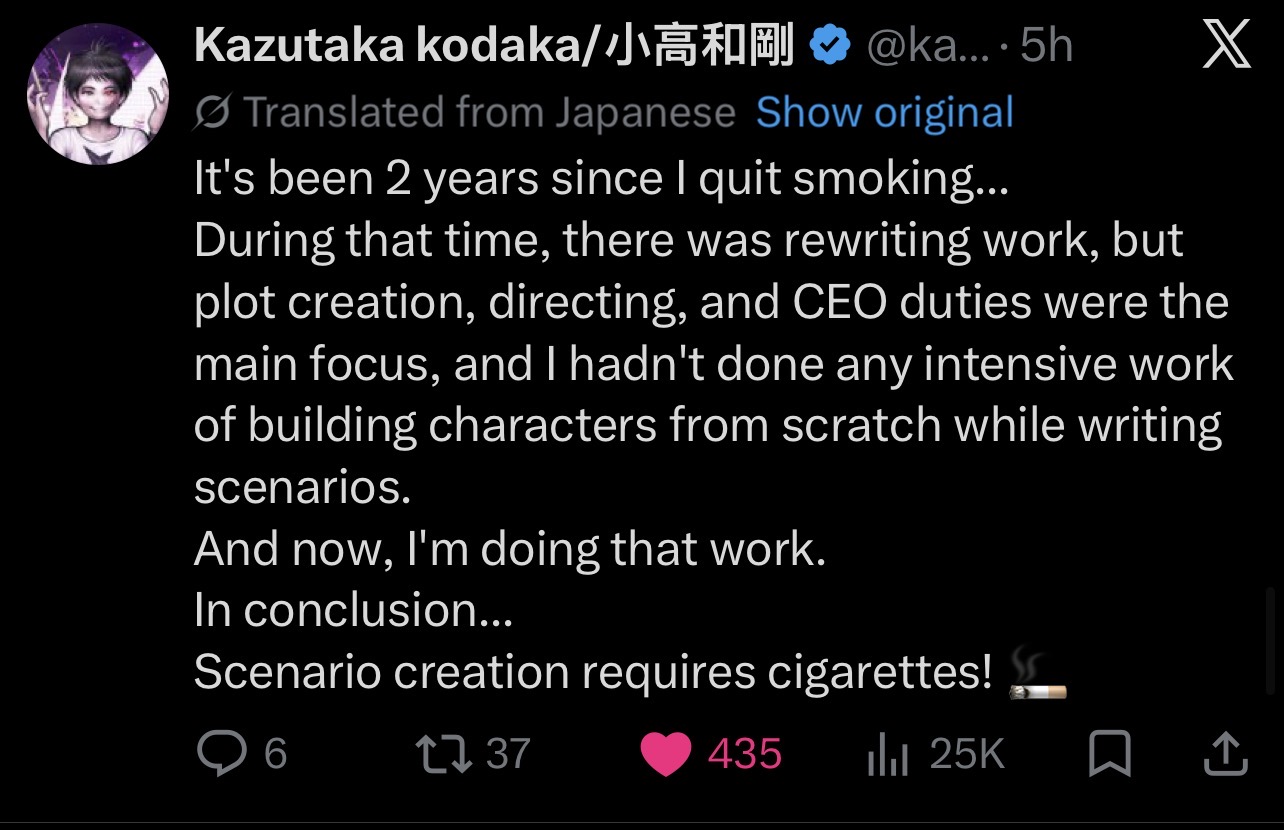Open Kazutaka Kodaka's profile avatar
This screenshot has width=1284, height=830.
98,94
